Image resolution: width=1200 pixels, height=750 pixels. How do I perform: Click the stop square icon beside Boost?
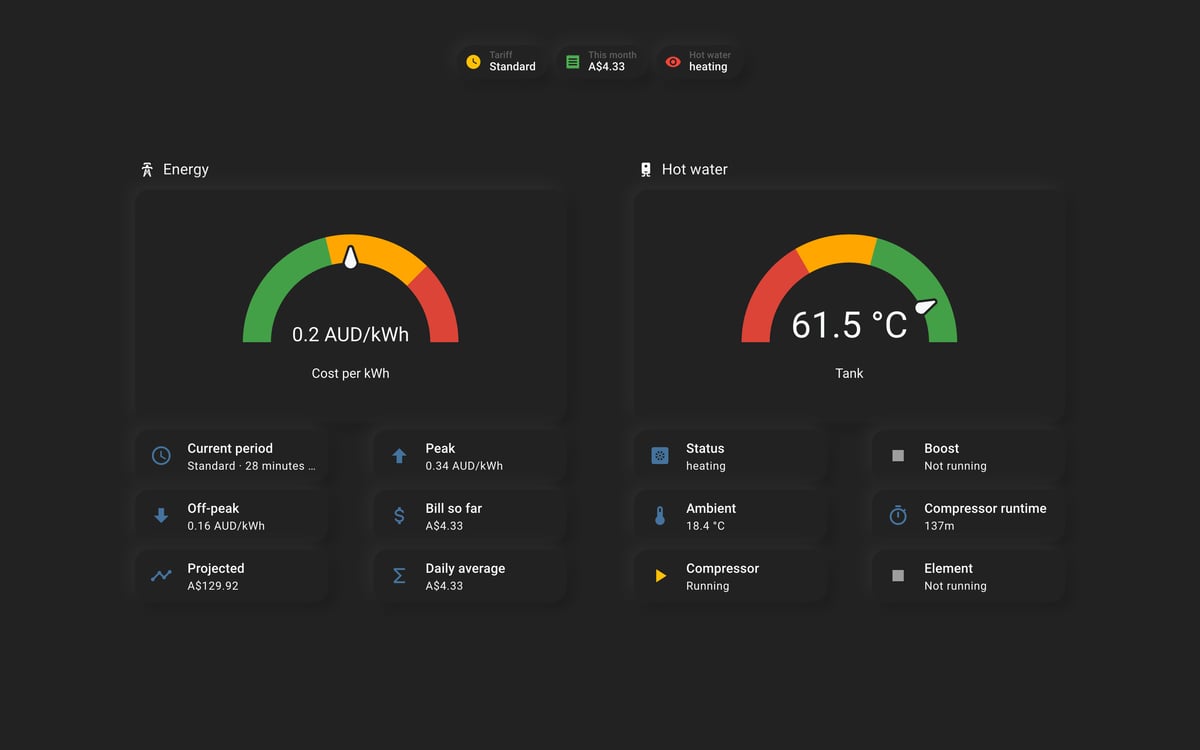(898, 456)
